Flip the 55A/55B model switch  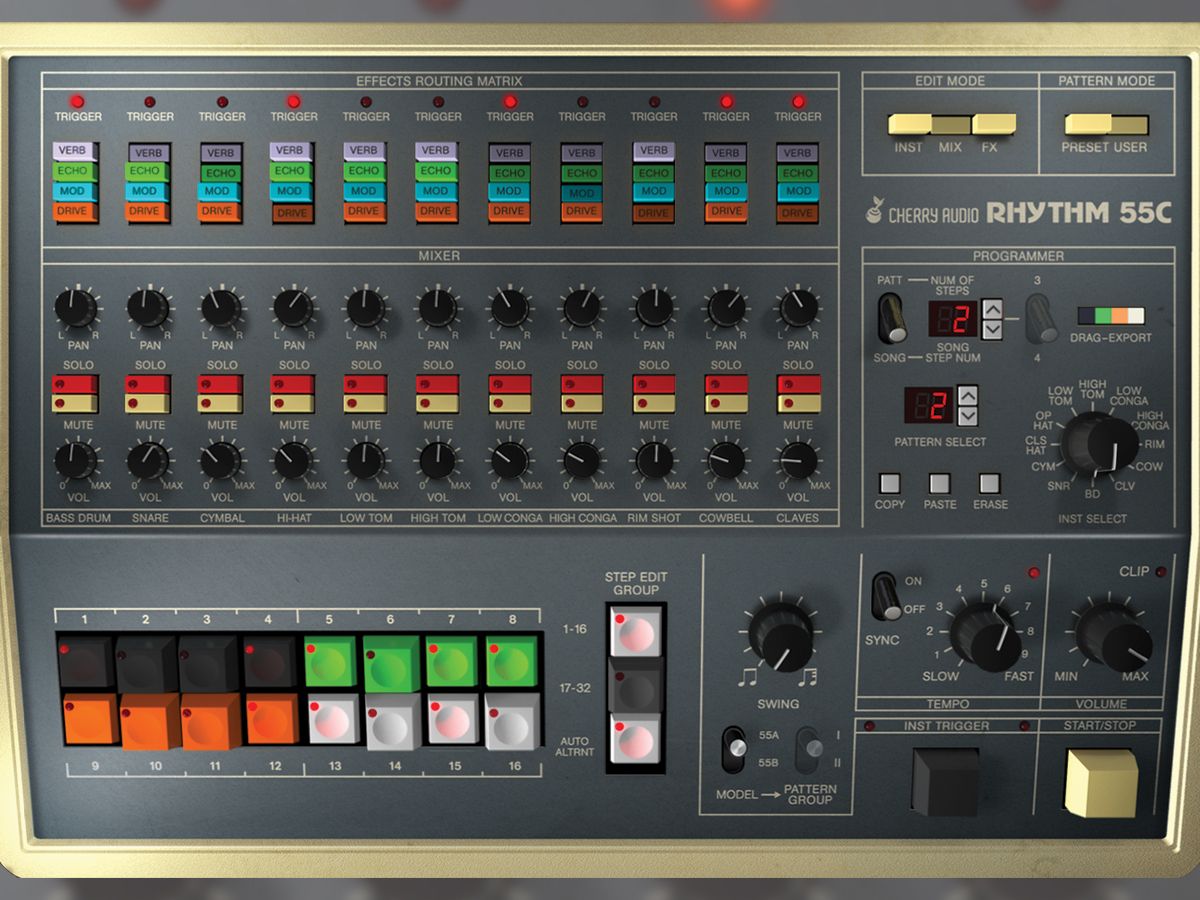pyautogui.click(x=734, y=749)
